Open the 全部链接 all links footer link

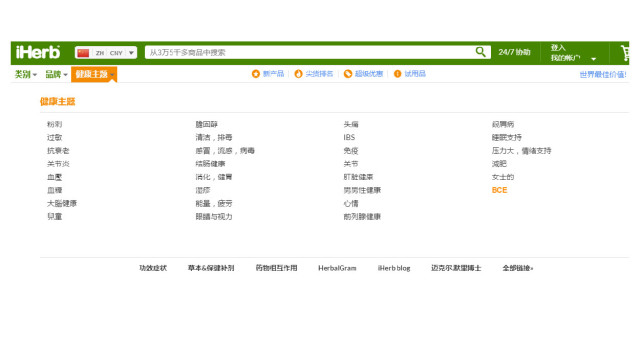click(x=518, y=268)
